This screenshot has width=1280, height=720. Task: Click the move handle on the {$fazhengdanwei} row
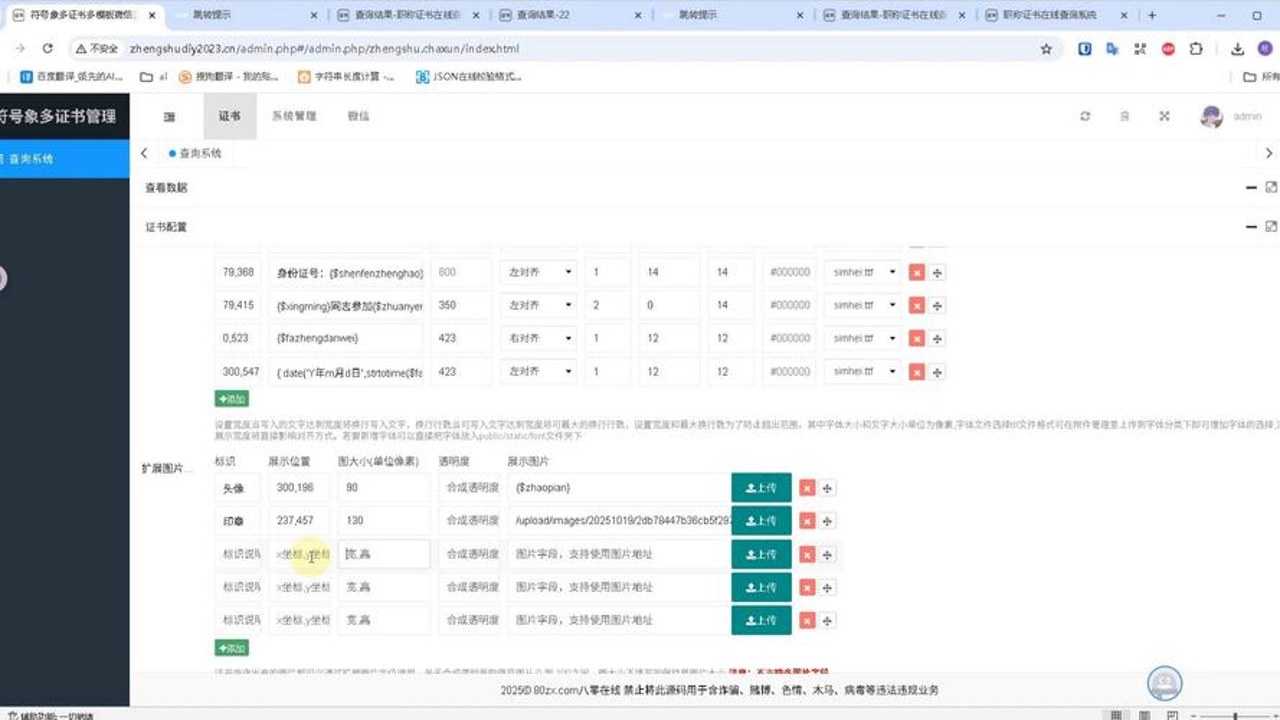coord(937,339)
